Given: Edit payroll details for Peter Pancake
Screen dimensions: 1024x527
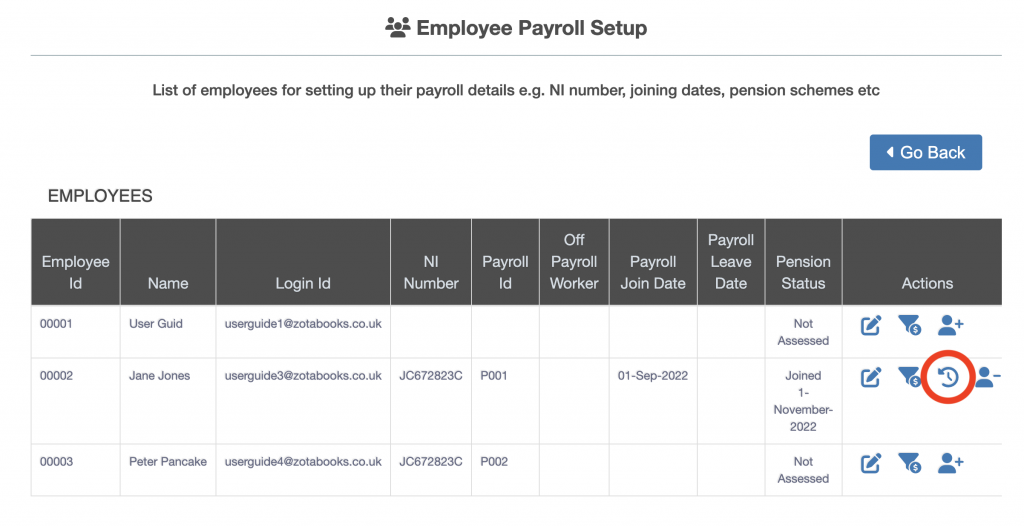Looking at the screenshot, I should [871, 463].
